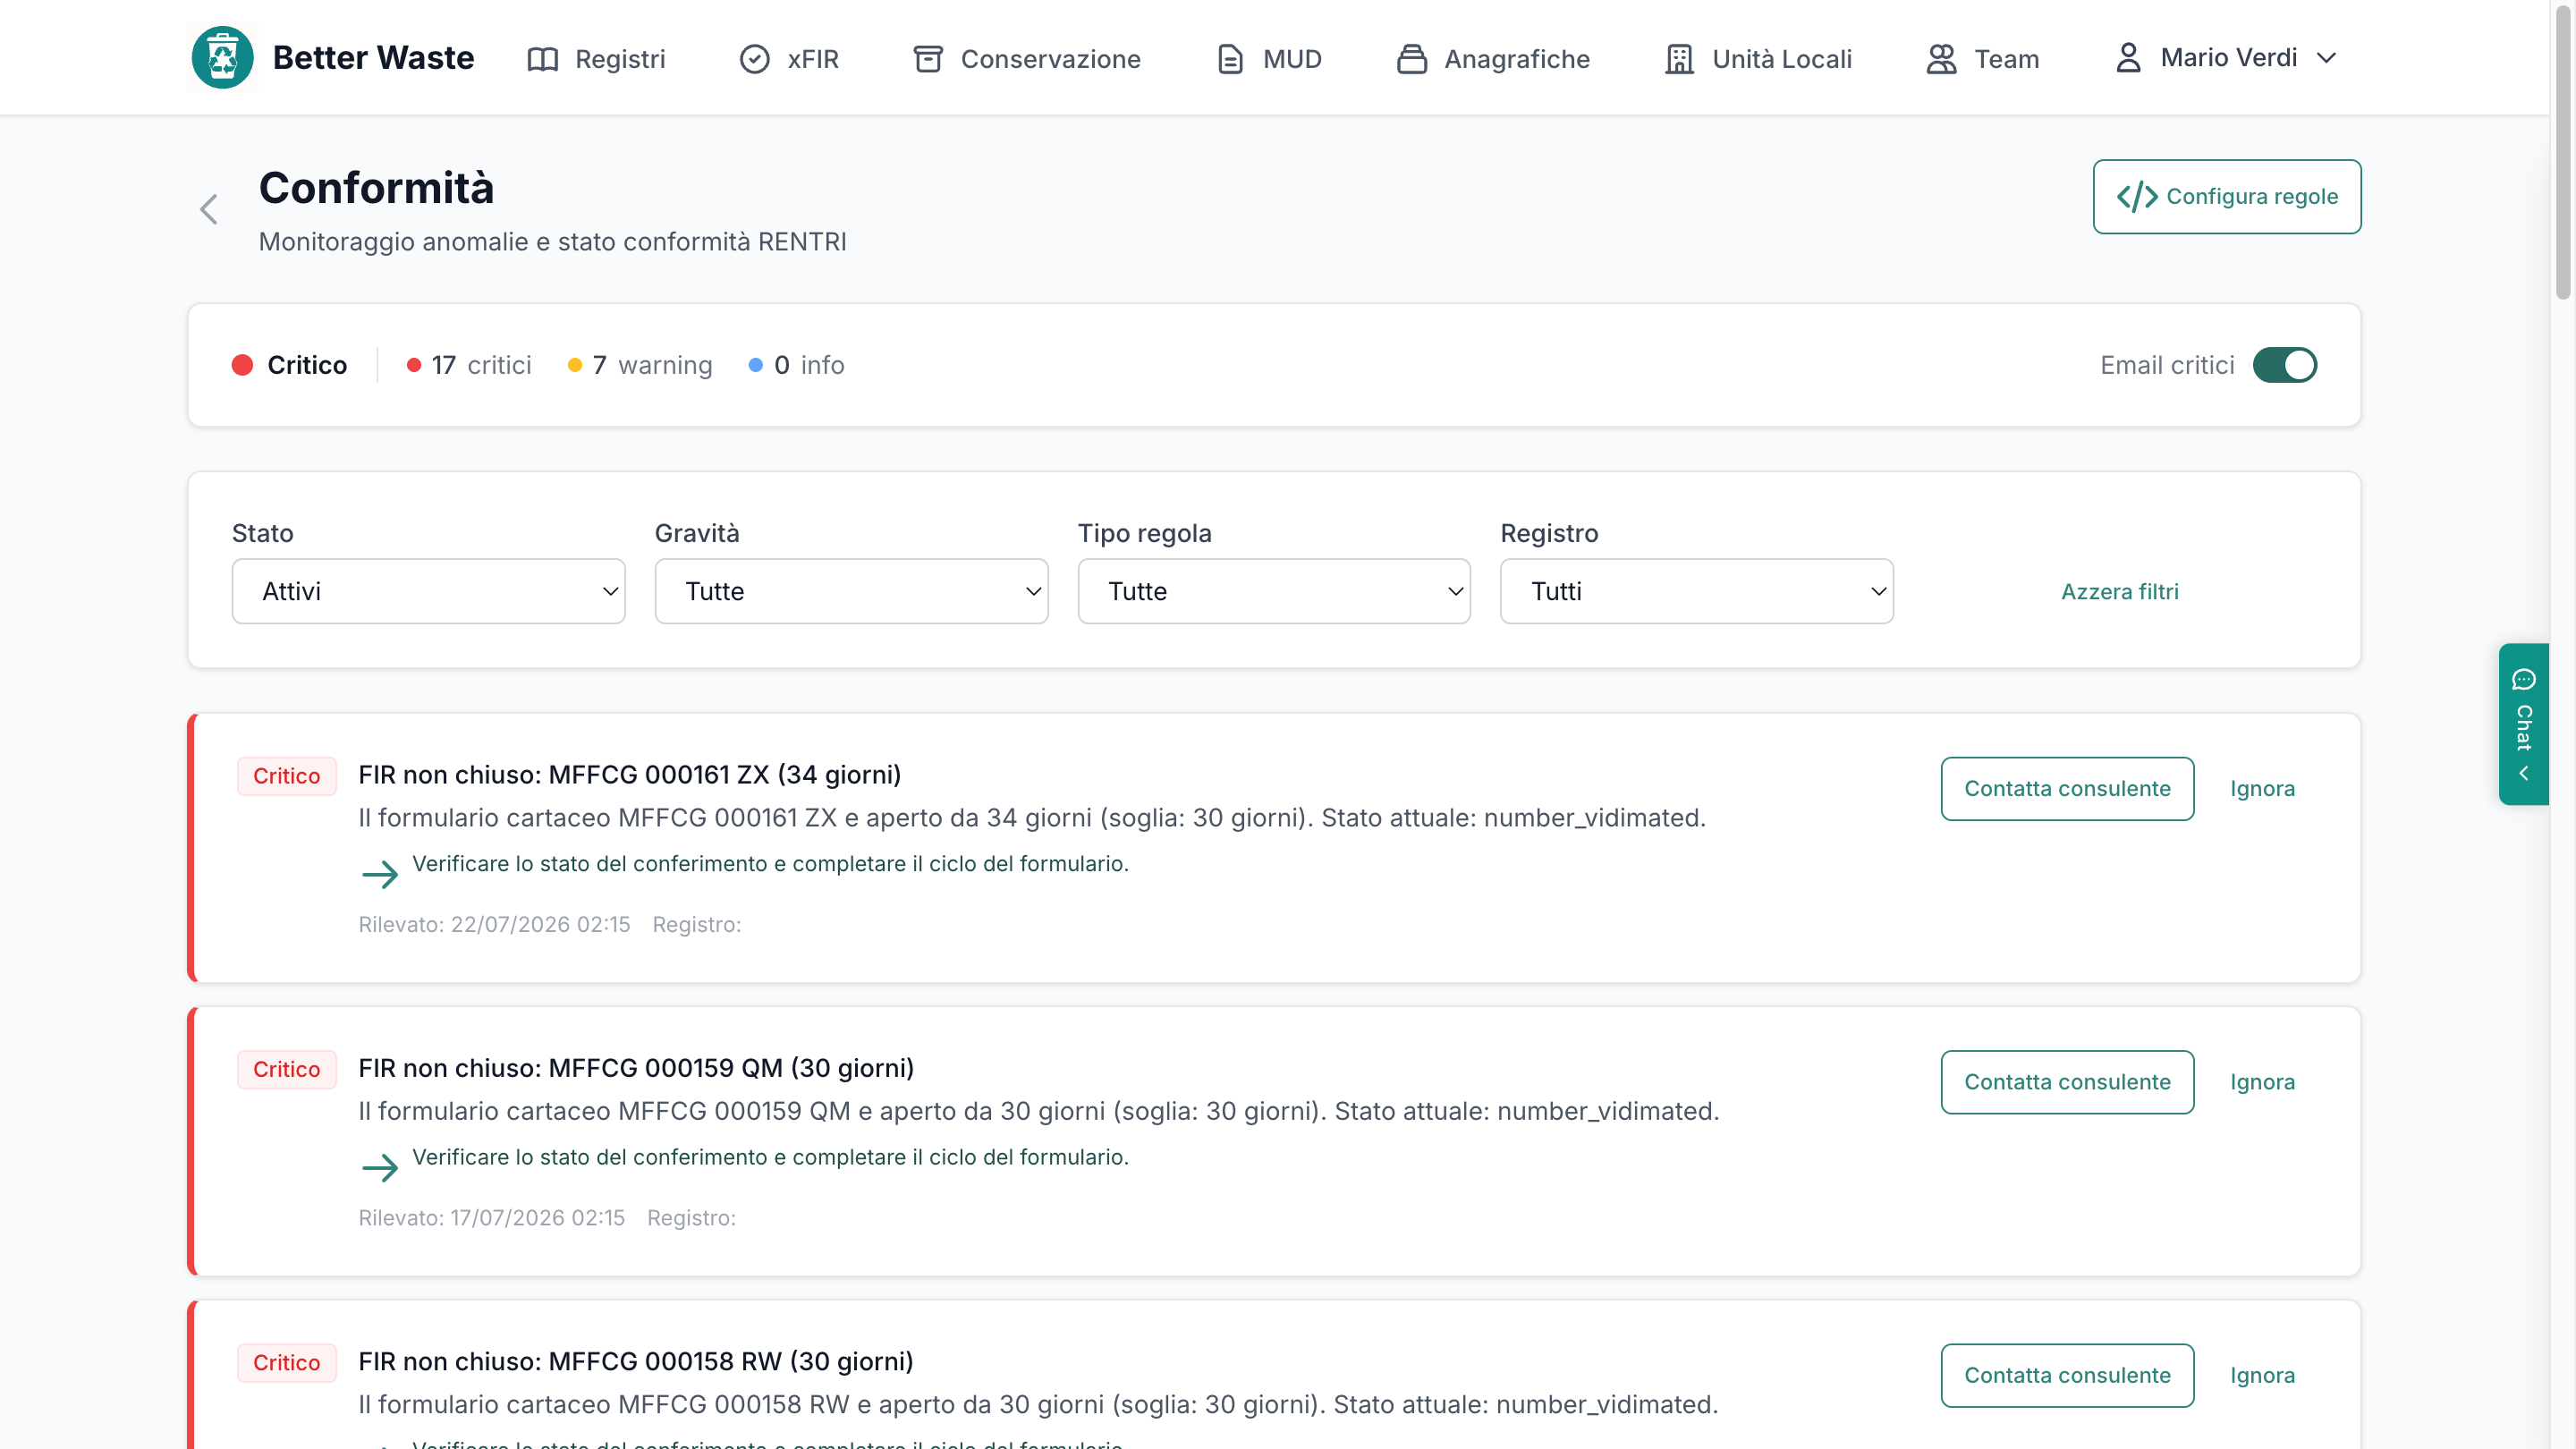Click the MUD document icon
This screenshot has height=1449, width=2576.
click(1230, 59)
